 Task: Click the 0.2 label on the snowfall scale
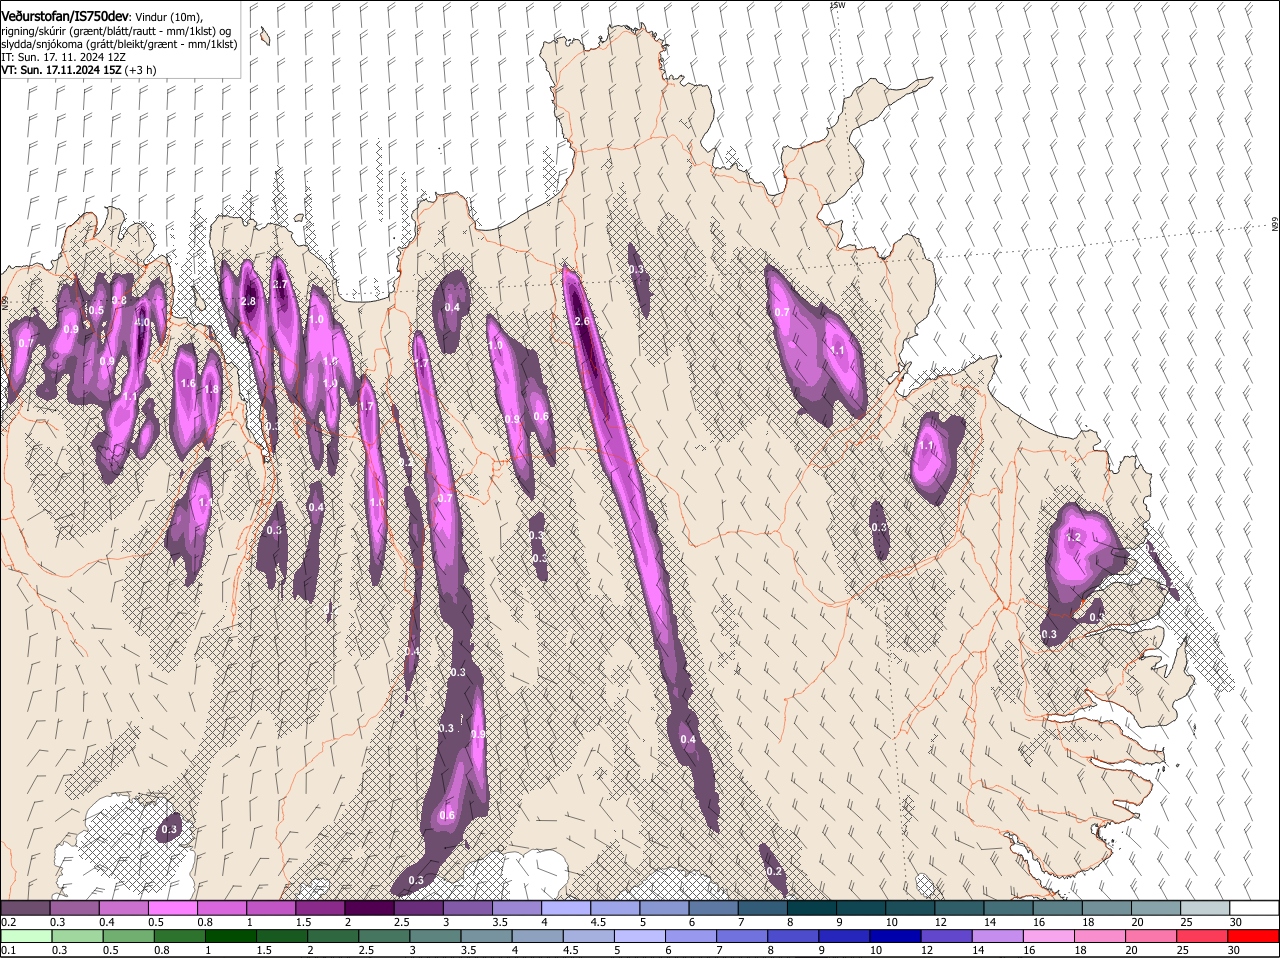[8, 921]
